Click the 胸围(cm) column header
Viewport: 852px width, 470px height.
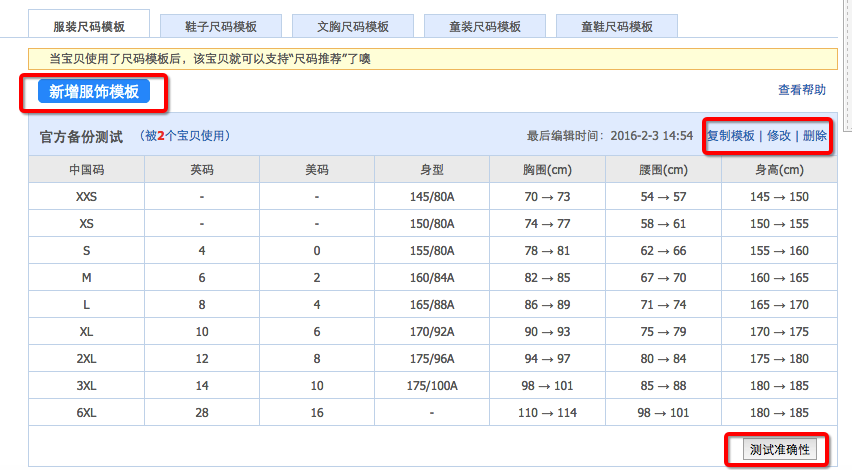(x=547, y=170)
